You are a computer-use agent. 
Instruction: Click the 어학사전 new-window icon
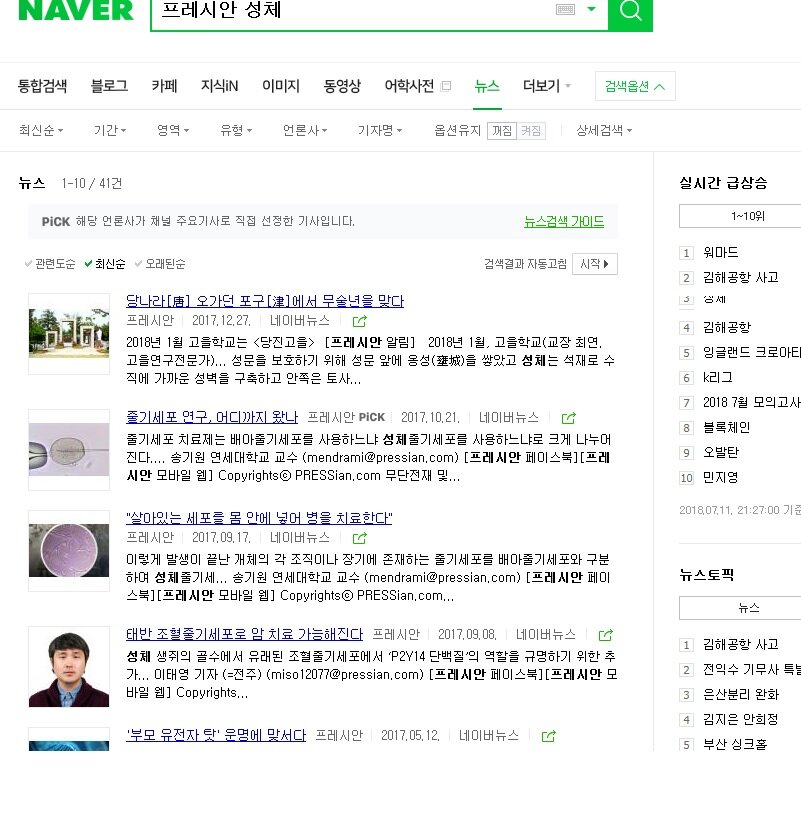446,86
